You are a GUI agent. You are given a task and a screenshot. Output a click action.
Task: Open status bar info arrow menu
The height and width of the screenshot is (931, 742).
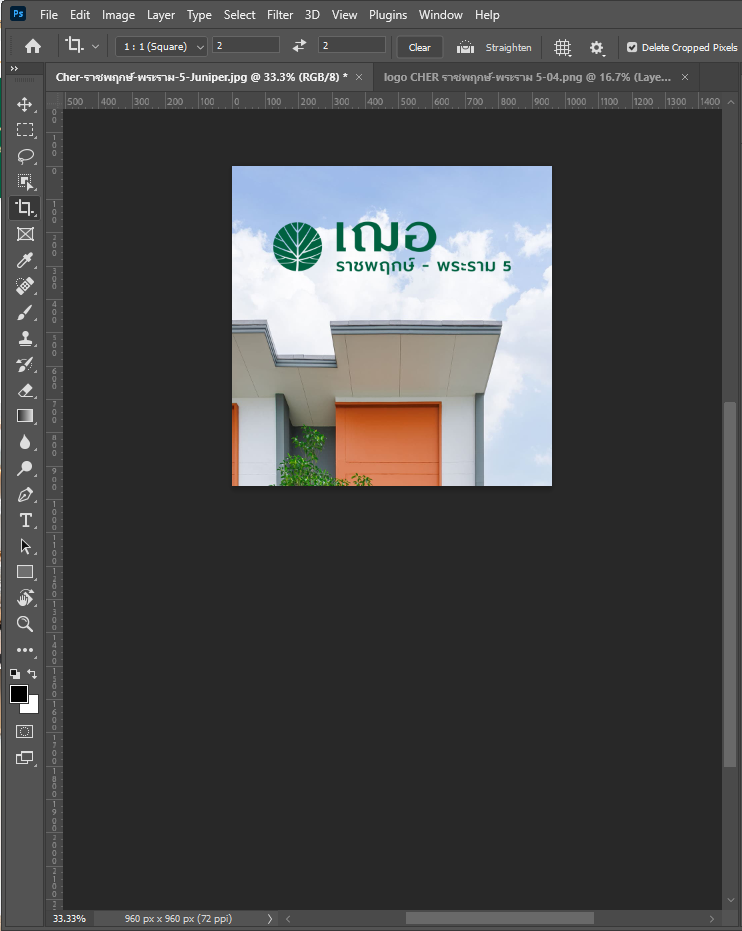pyautogui.click(x=269, y=919)
